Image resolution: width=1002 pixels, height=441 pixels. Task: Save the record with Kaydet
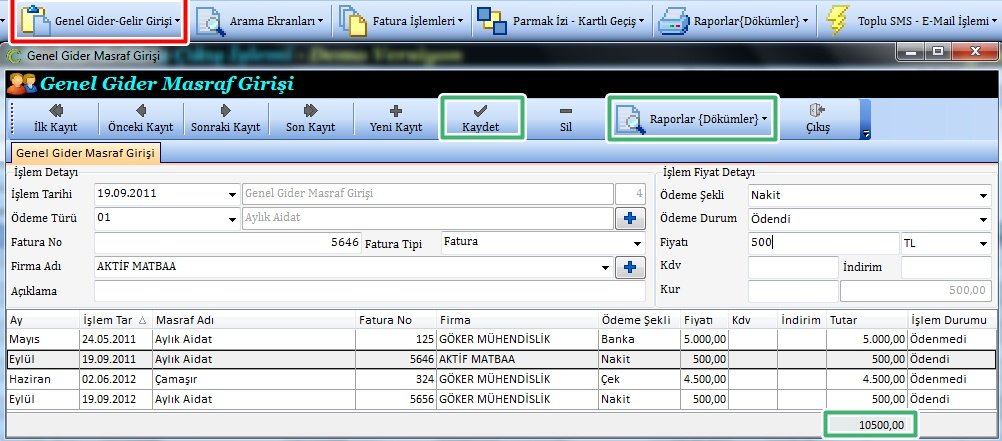[x=480, y=119]
